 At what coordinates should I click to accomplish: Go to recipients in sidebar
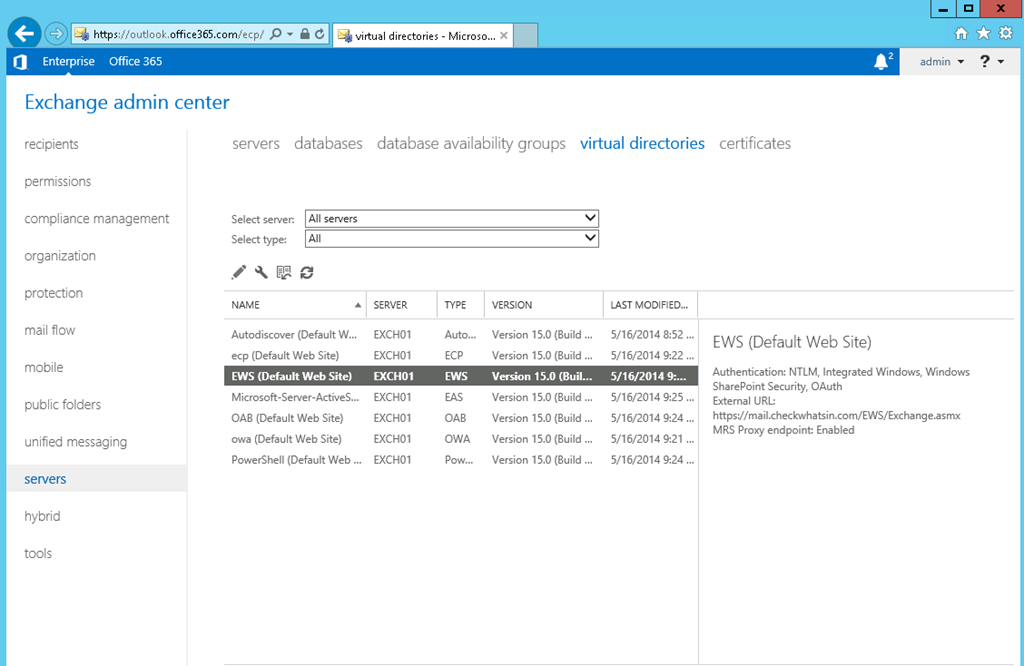pyautogui.click(x=52, y=144)
